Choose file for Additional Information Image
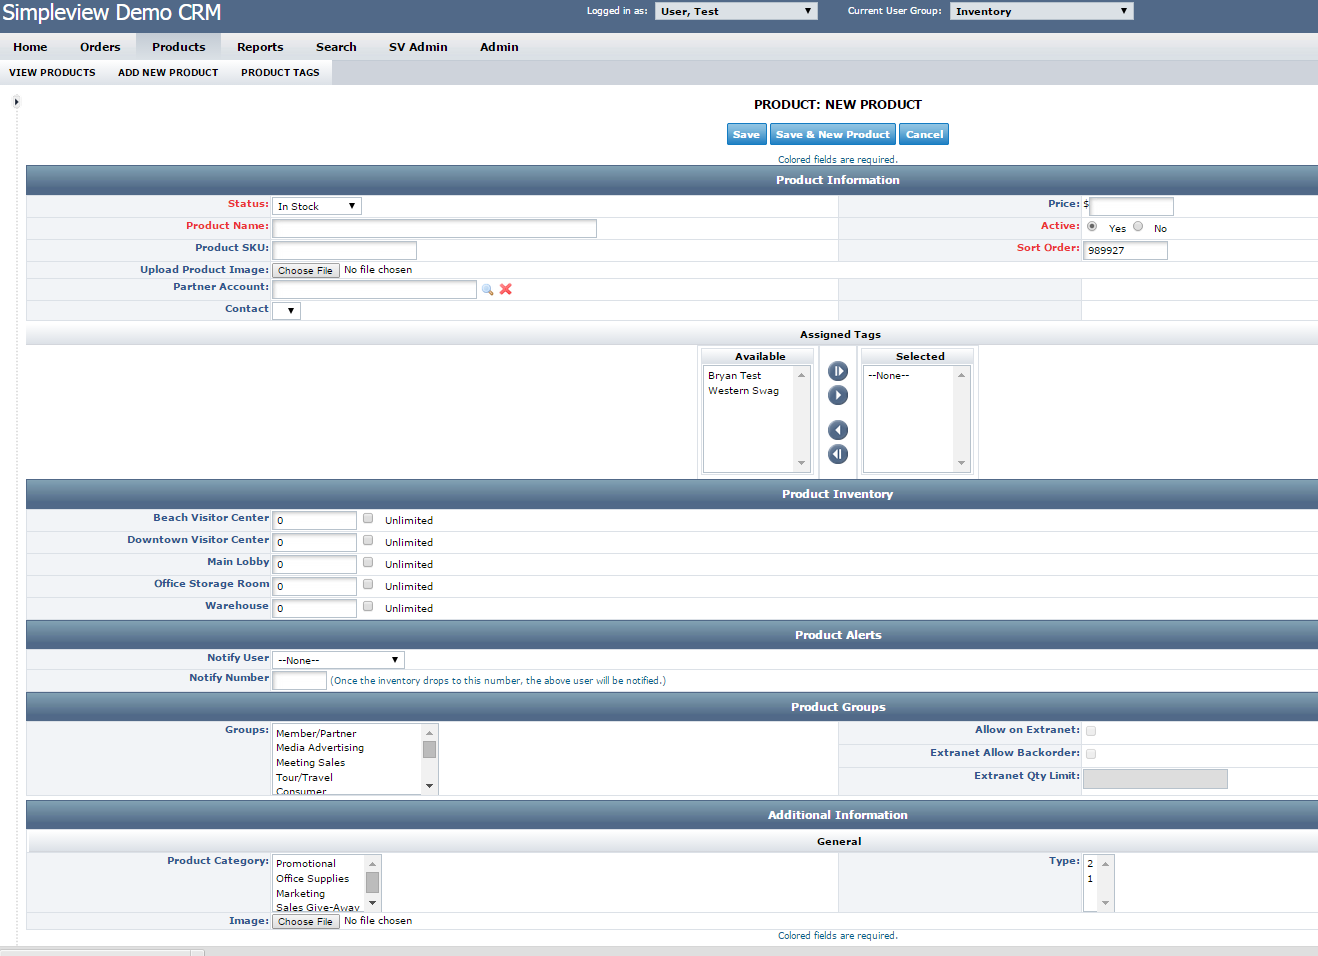Image resolution: width=1318 pixels, height=956 pixels. pyautogui.click(x=306, y=921)
